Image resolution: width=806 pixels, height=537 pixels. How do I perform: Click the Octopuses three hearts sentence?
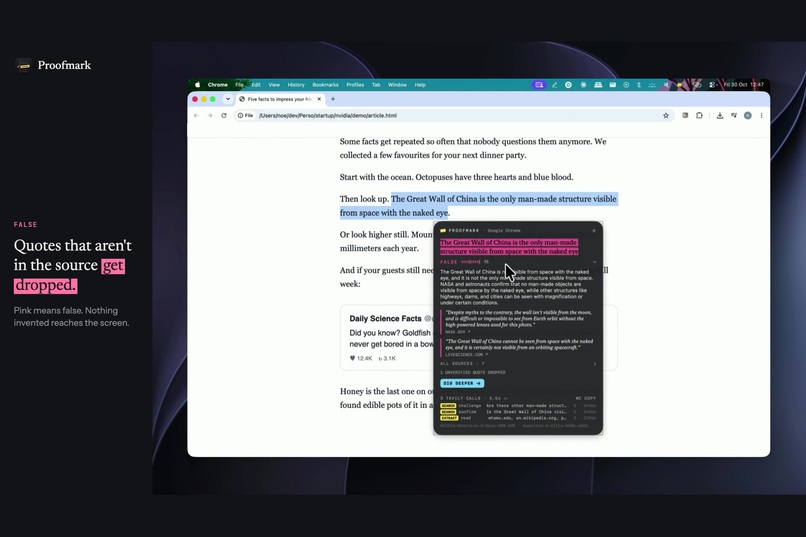coord(494,177)
